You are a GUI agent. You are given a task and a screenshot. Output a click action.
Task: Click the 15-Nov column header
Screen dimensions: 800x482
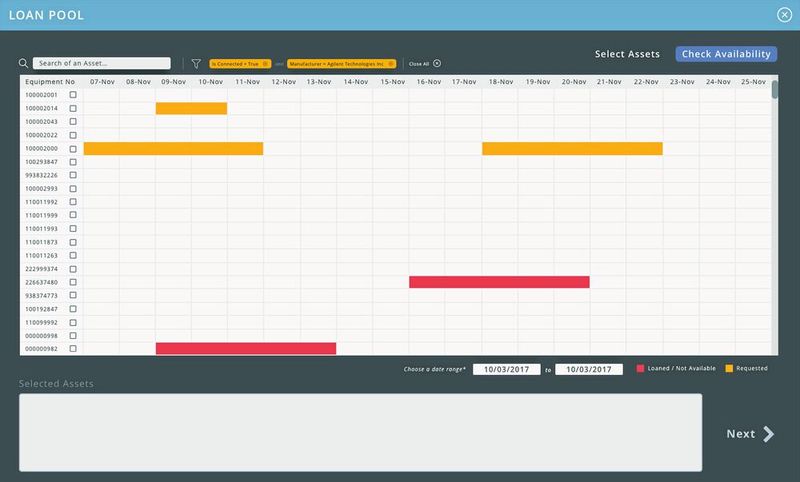(392, 82)
